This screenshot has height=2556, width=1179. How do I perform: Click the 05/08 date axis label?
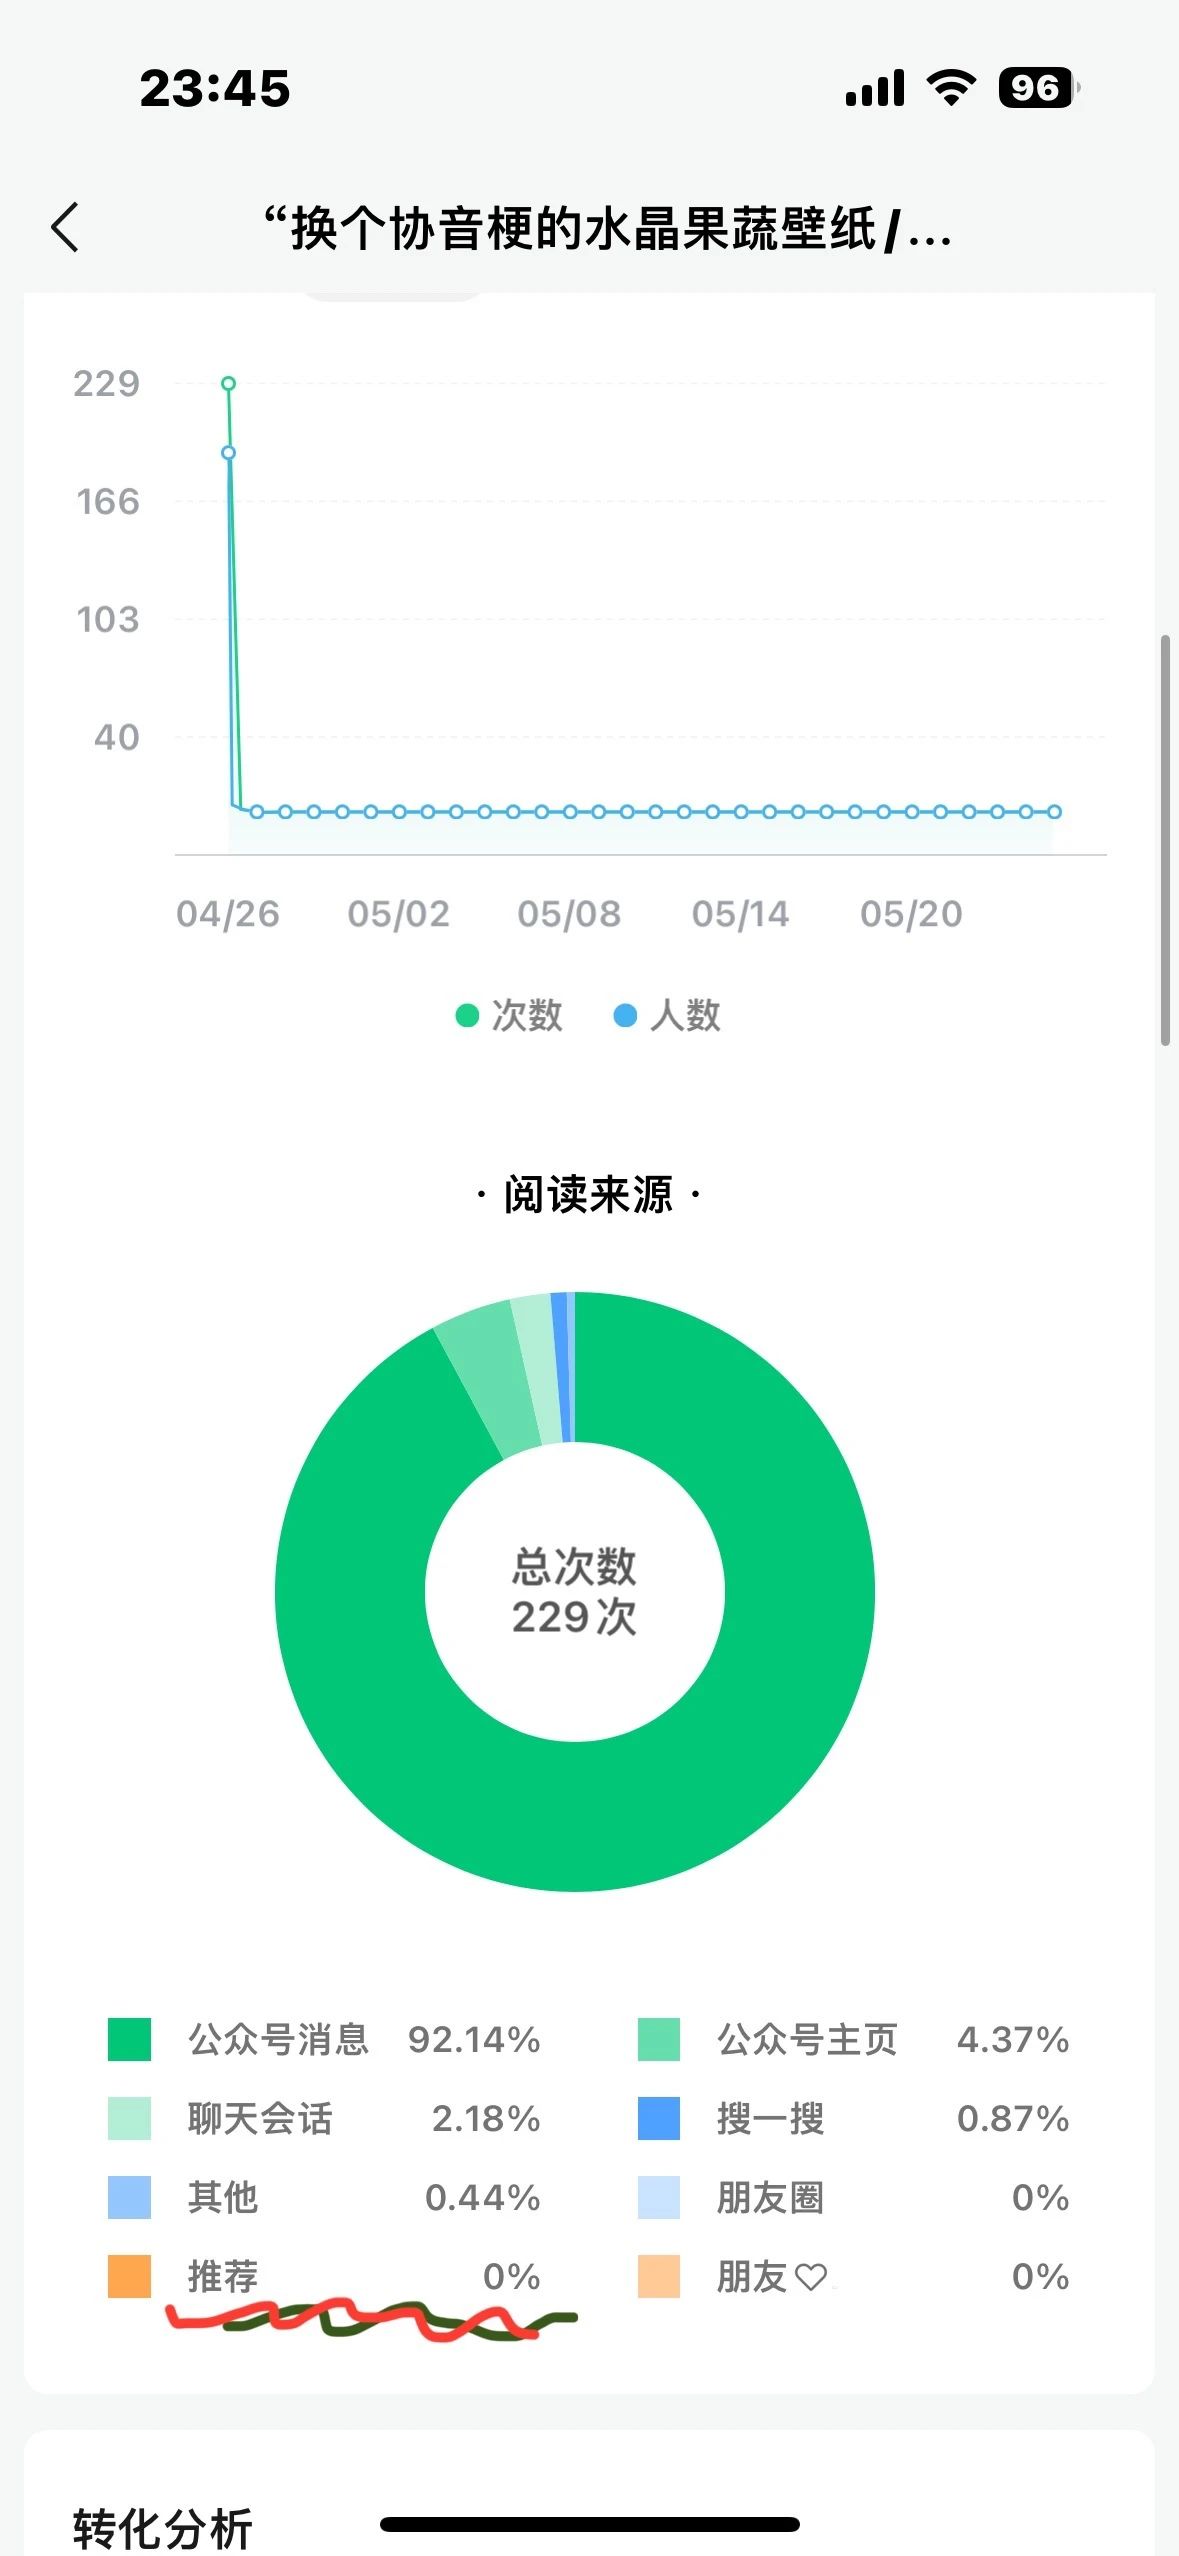569,914
